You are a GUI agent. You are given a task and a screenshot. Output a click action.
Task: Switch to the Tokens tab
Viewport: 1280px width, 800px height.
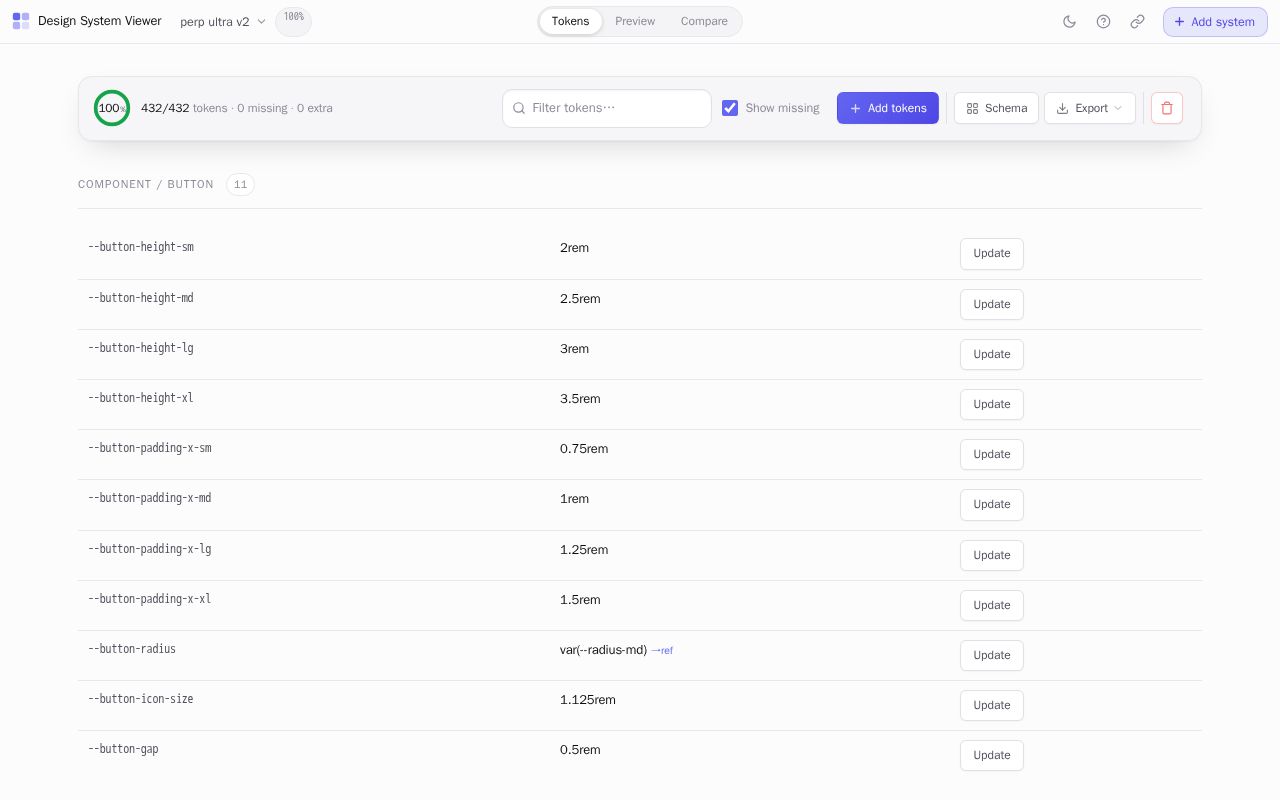coord(570,21)
